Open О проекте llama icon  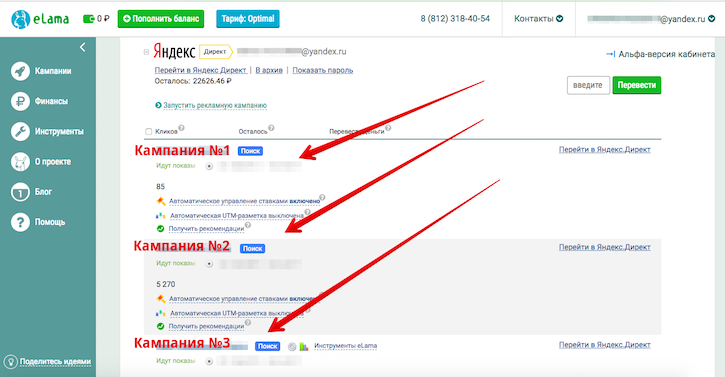pyautogui.click(x=20, y=162)
